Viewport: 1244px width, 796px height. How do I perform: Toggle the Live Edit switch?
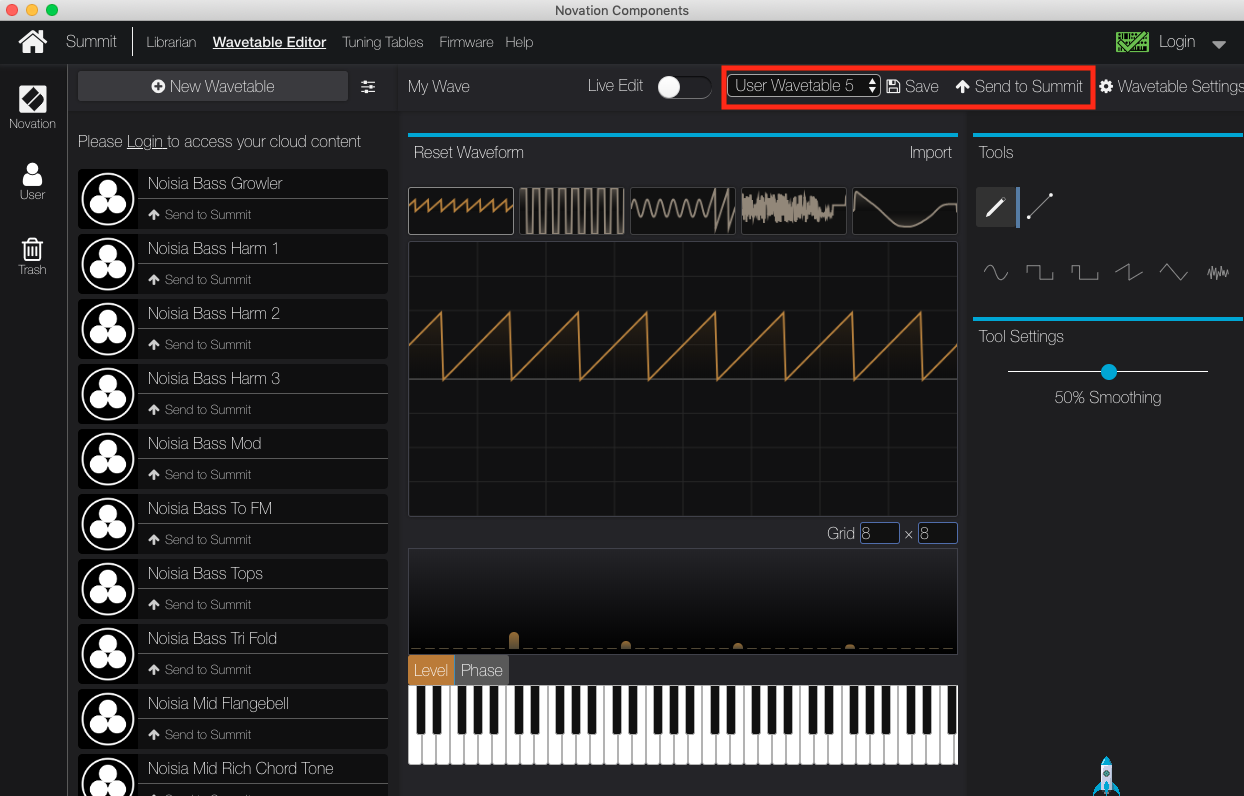684,87
